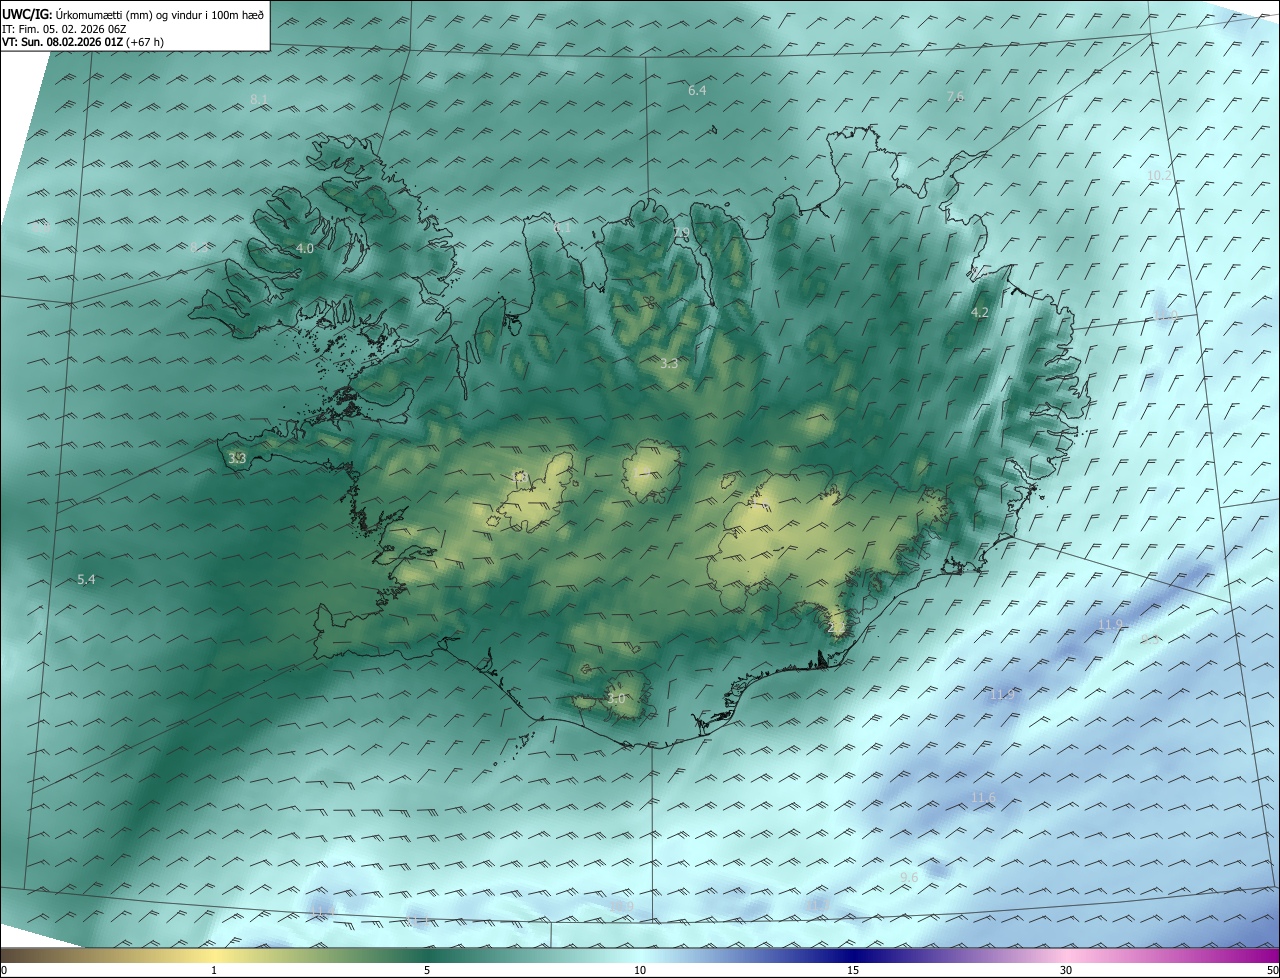
Task: Click the 7.9 value on the map
Action: (681, 233)
